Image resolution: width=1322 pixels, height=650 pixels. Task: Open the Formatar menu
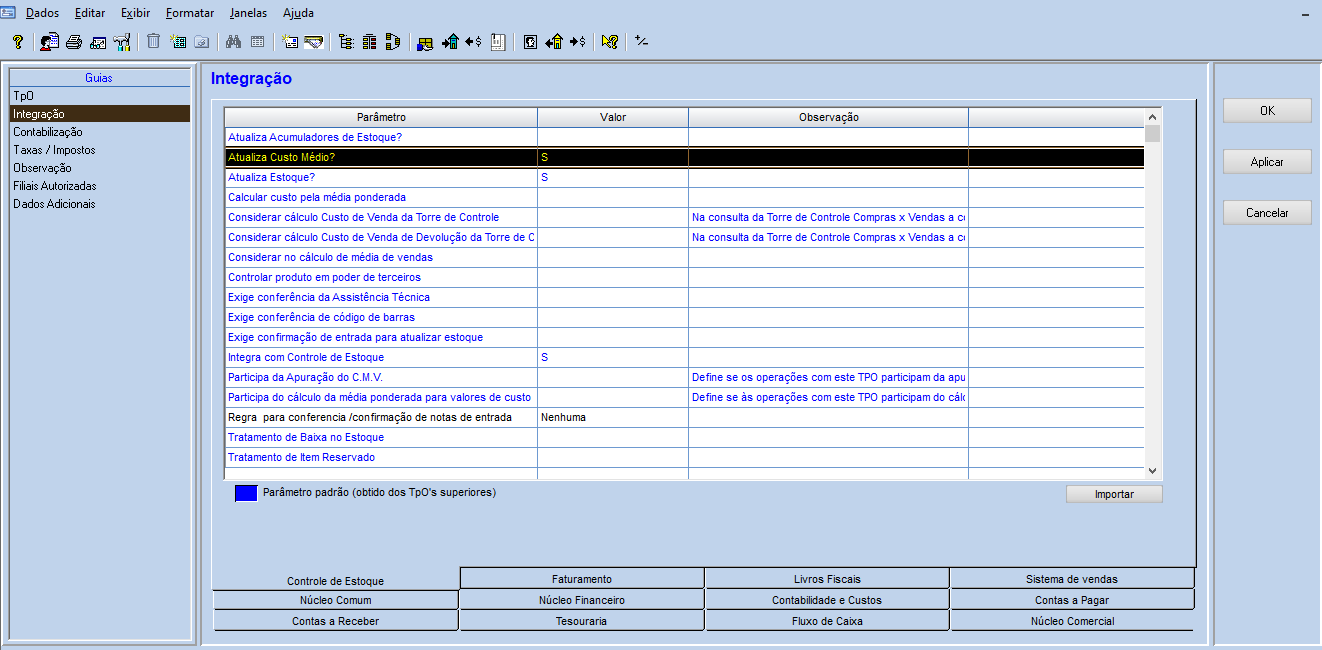tap(190, 13)
